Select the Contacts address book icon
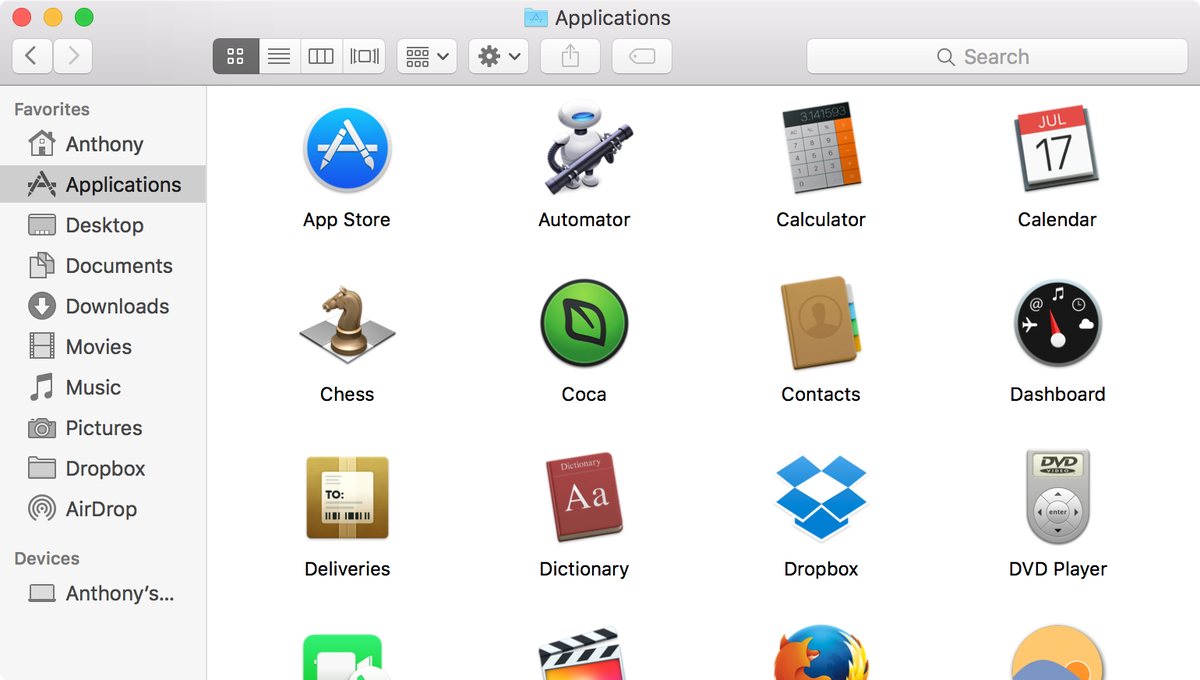Viewport: 1200px width, 680px height. [821, 322]
